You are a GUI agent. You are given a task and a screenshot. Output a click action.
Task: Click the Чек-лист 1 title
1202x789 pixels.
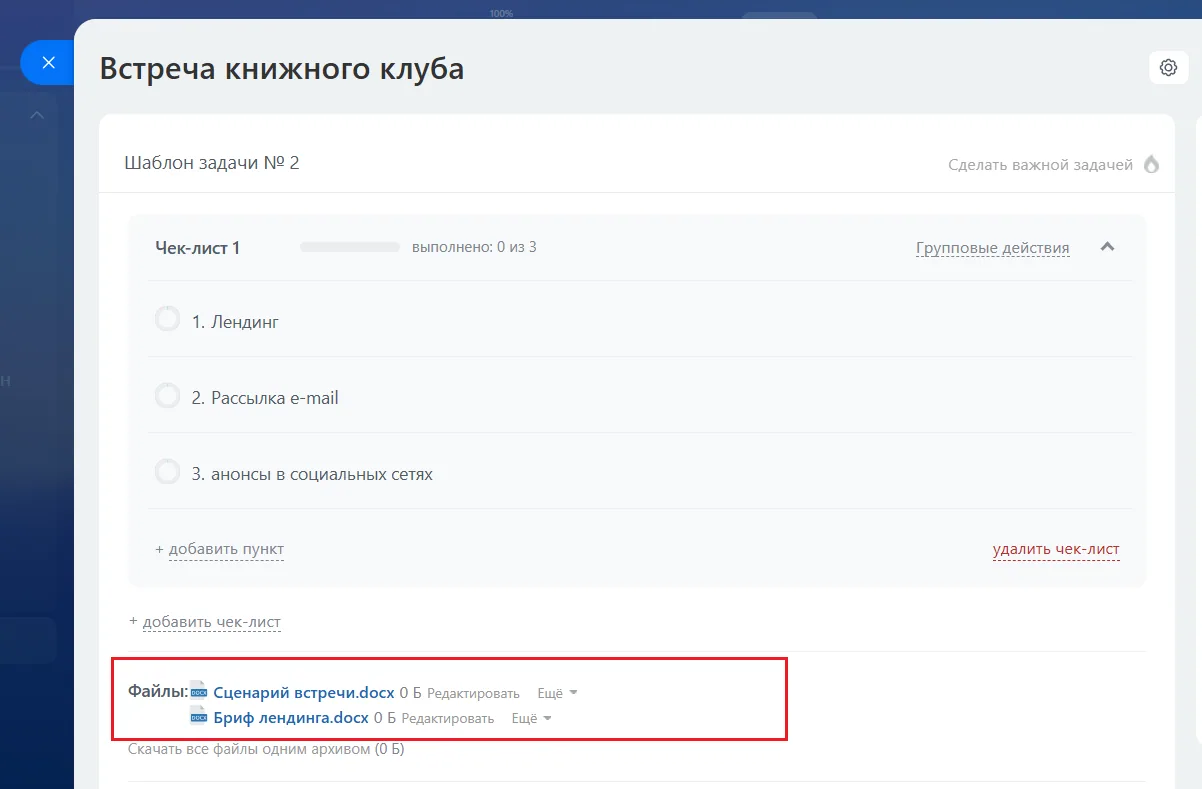coord(198,248)
